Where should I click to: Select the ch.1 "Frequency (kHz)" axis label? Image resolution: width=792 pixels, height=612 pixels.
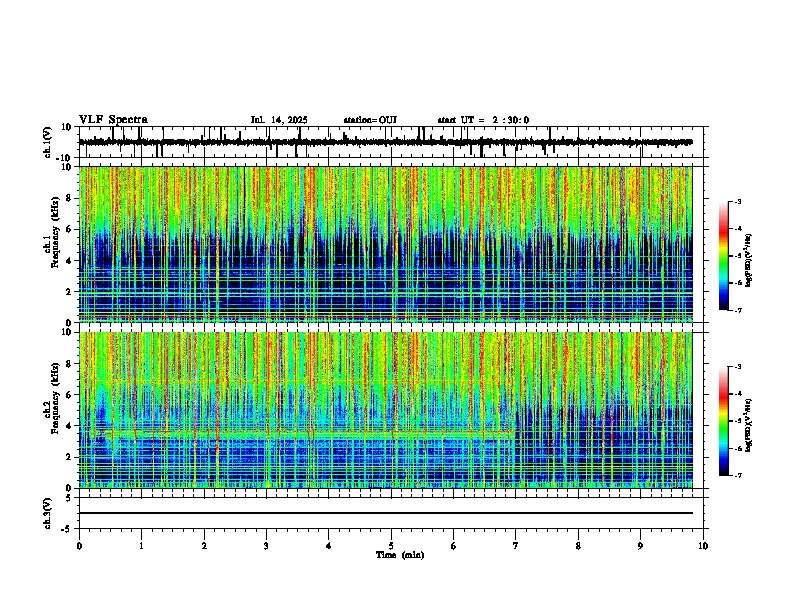(56, 233)
